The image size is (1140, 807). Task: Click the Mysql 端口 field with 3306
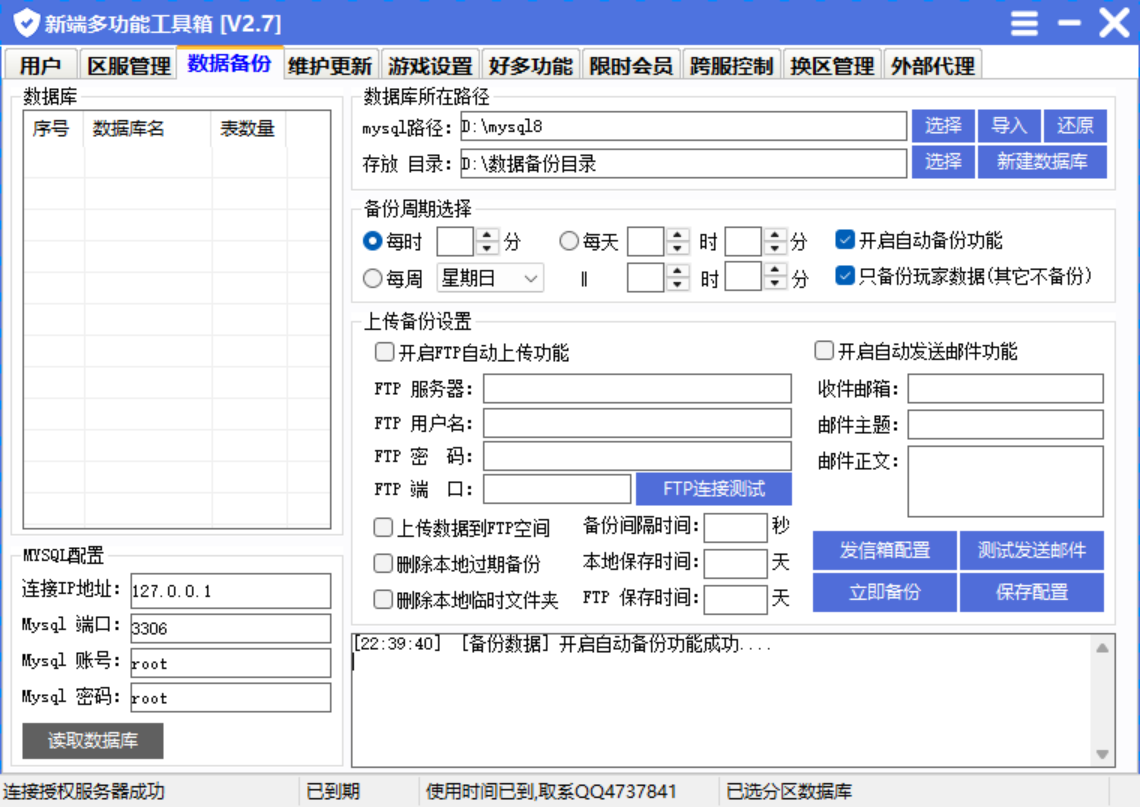pos(230,628)
